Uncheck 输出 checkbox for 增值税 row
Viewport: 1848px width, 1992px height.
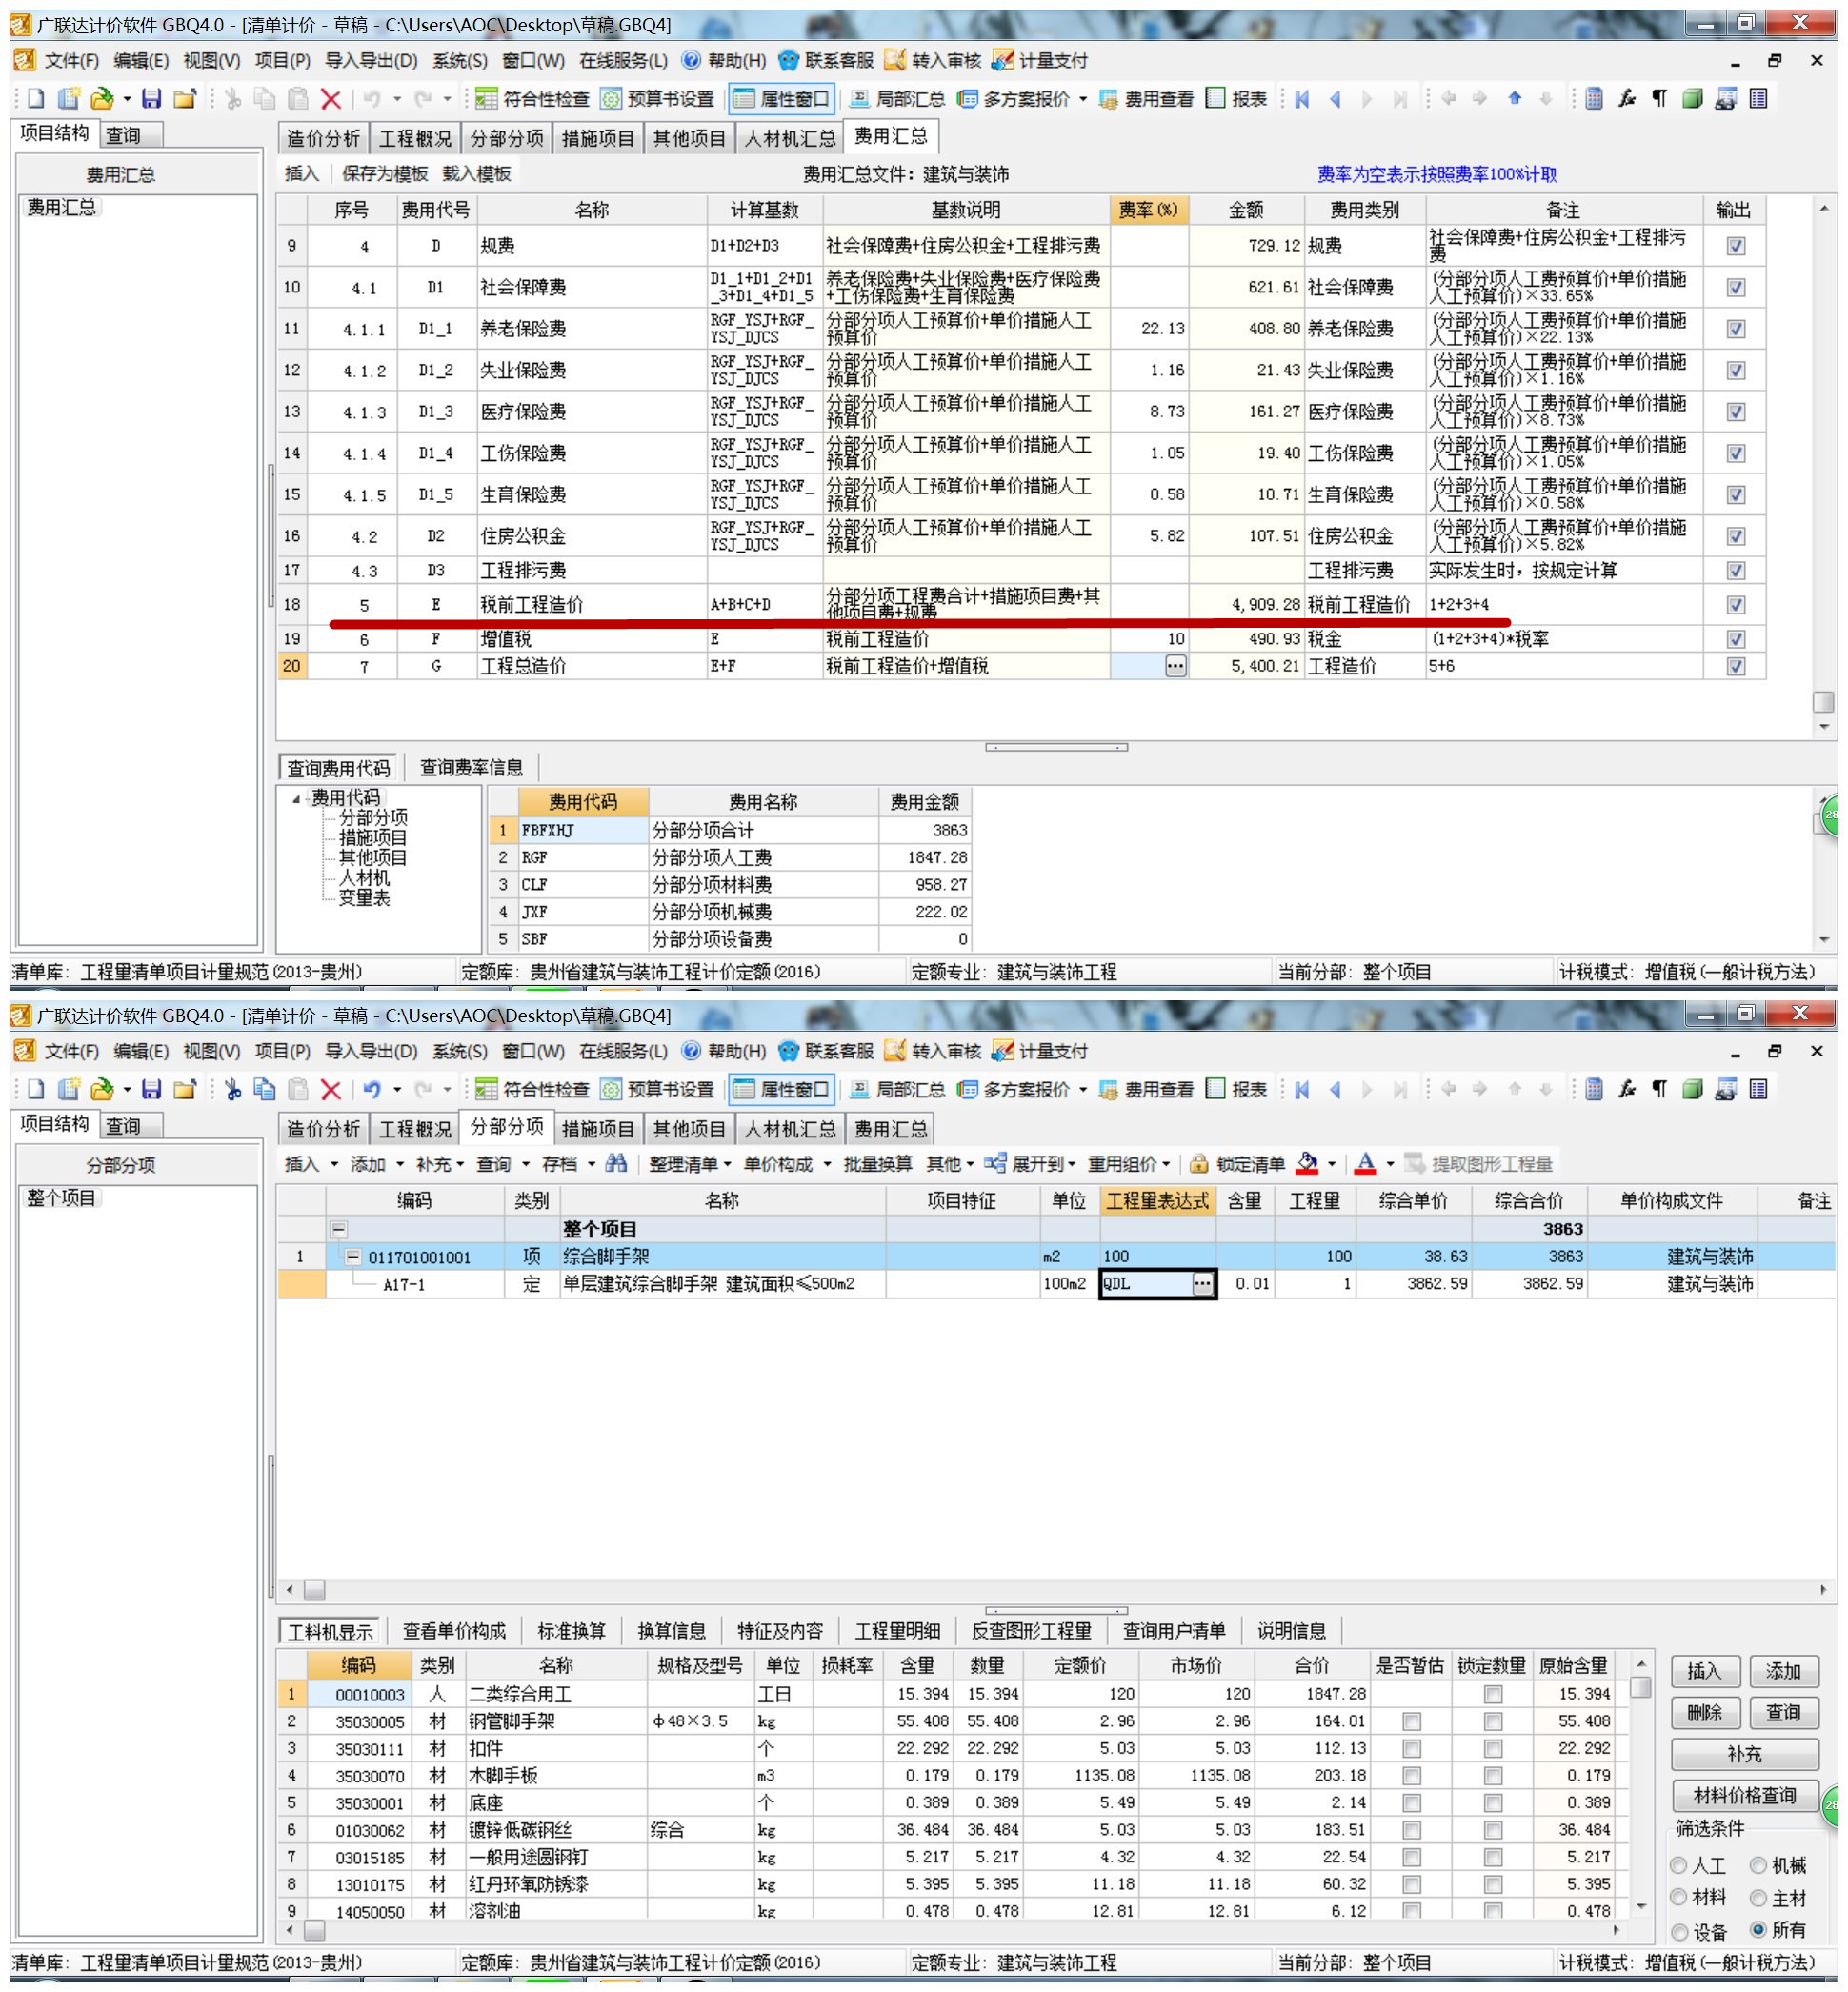[1736, 639]
